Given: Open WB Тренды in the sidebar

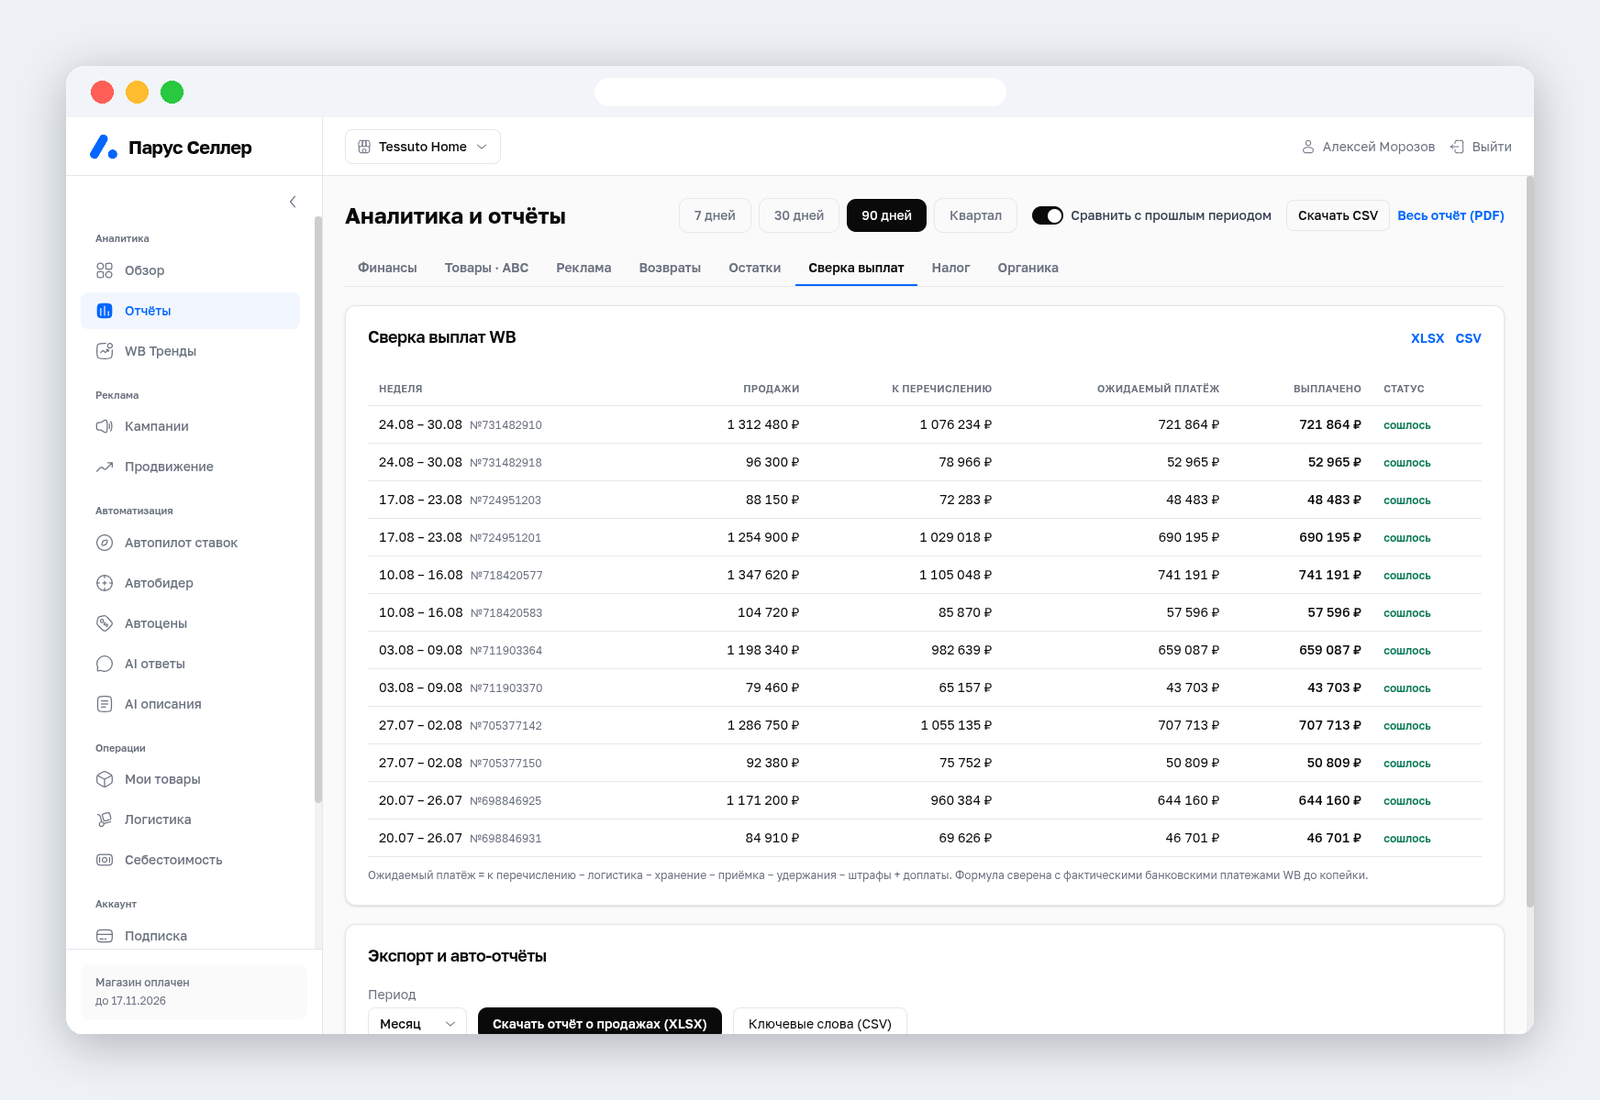Looking at the screenshot, I should coord(190,351).
